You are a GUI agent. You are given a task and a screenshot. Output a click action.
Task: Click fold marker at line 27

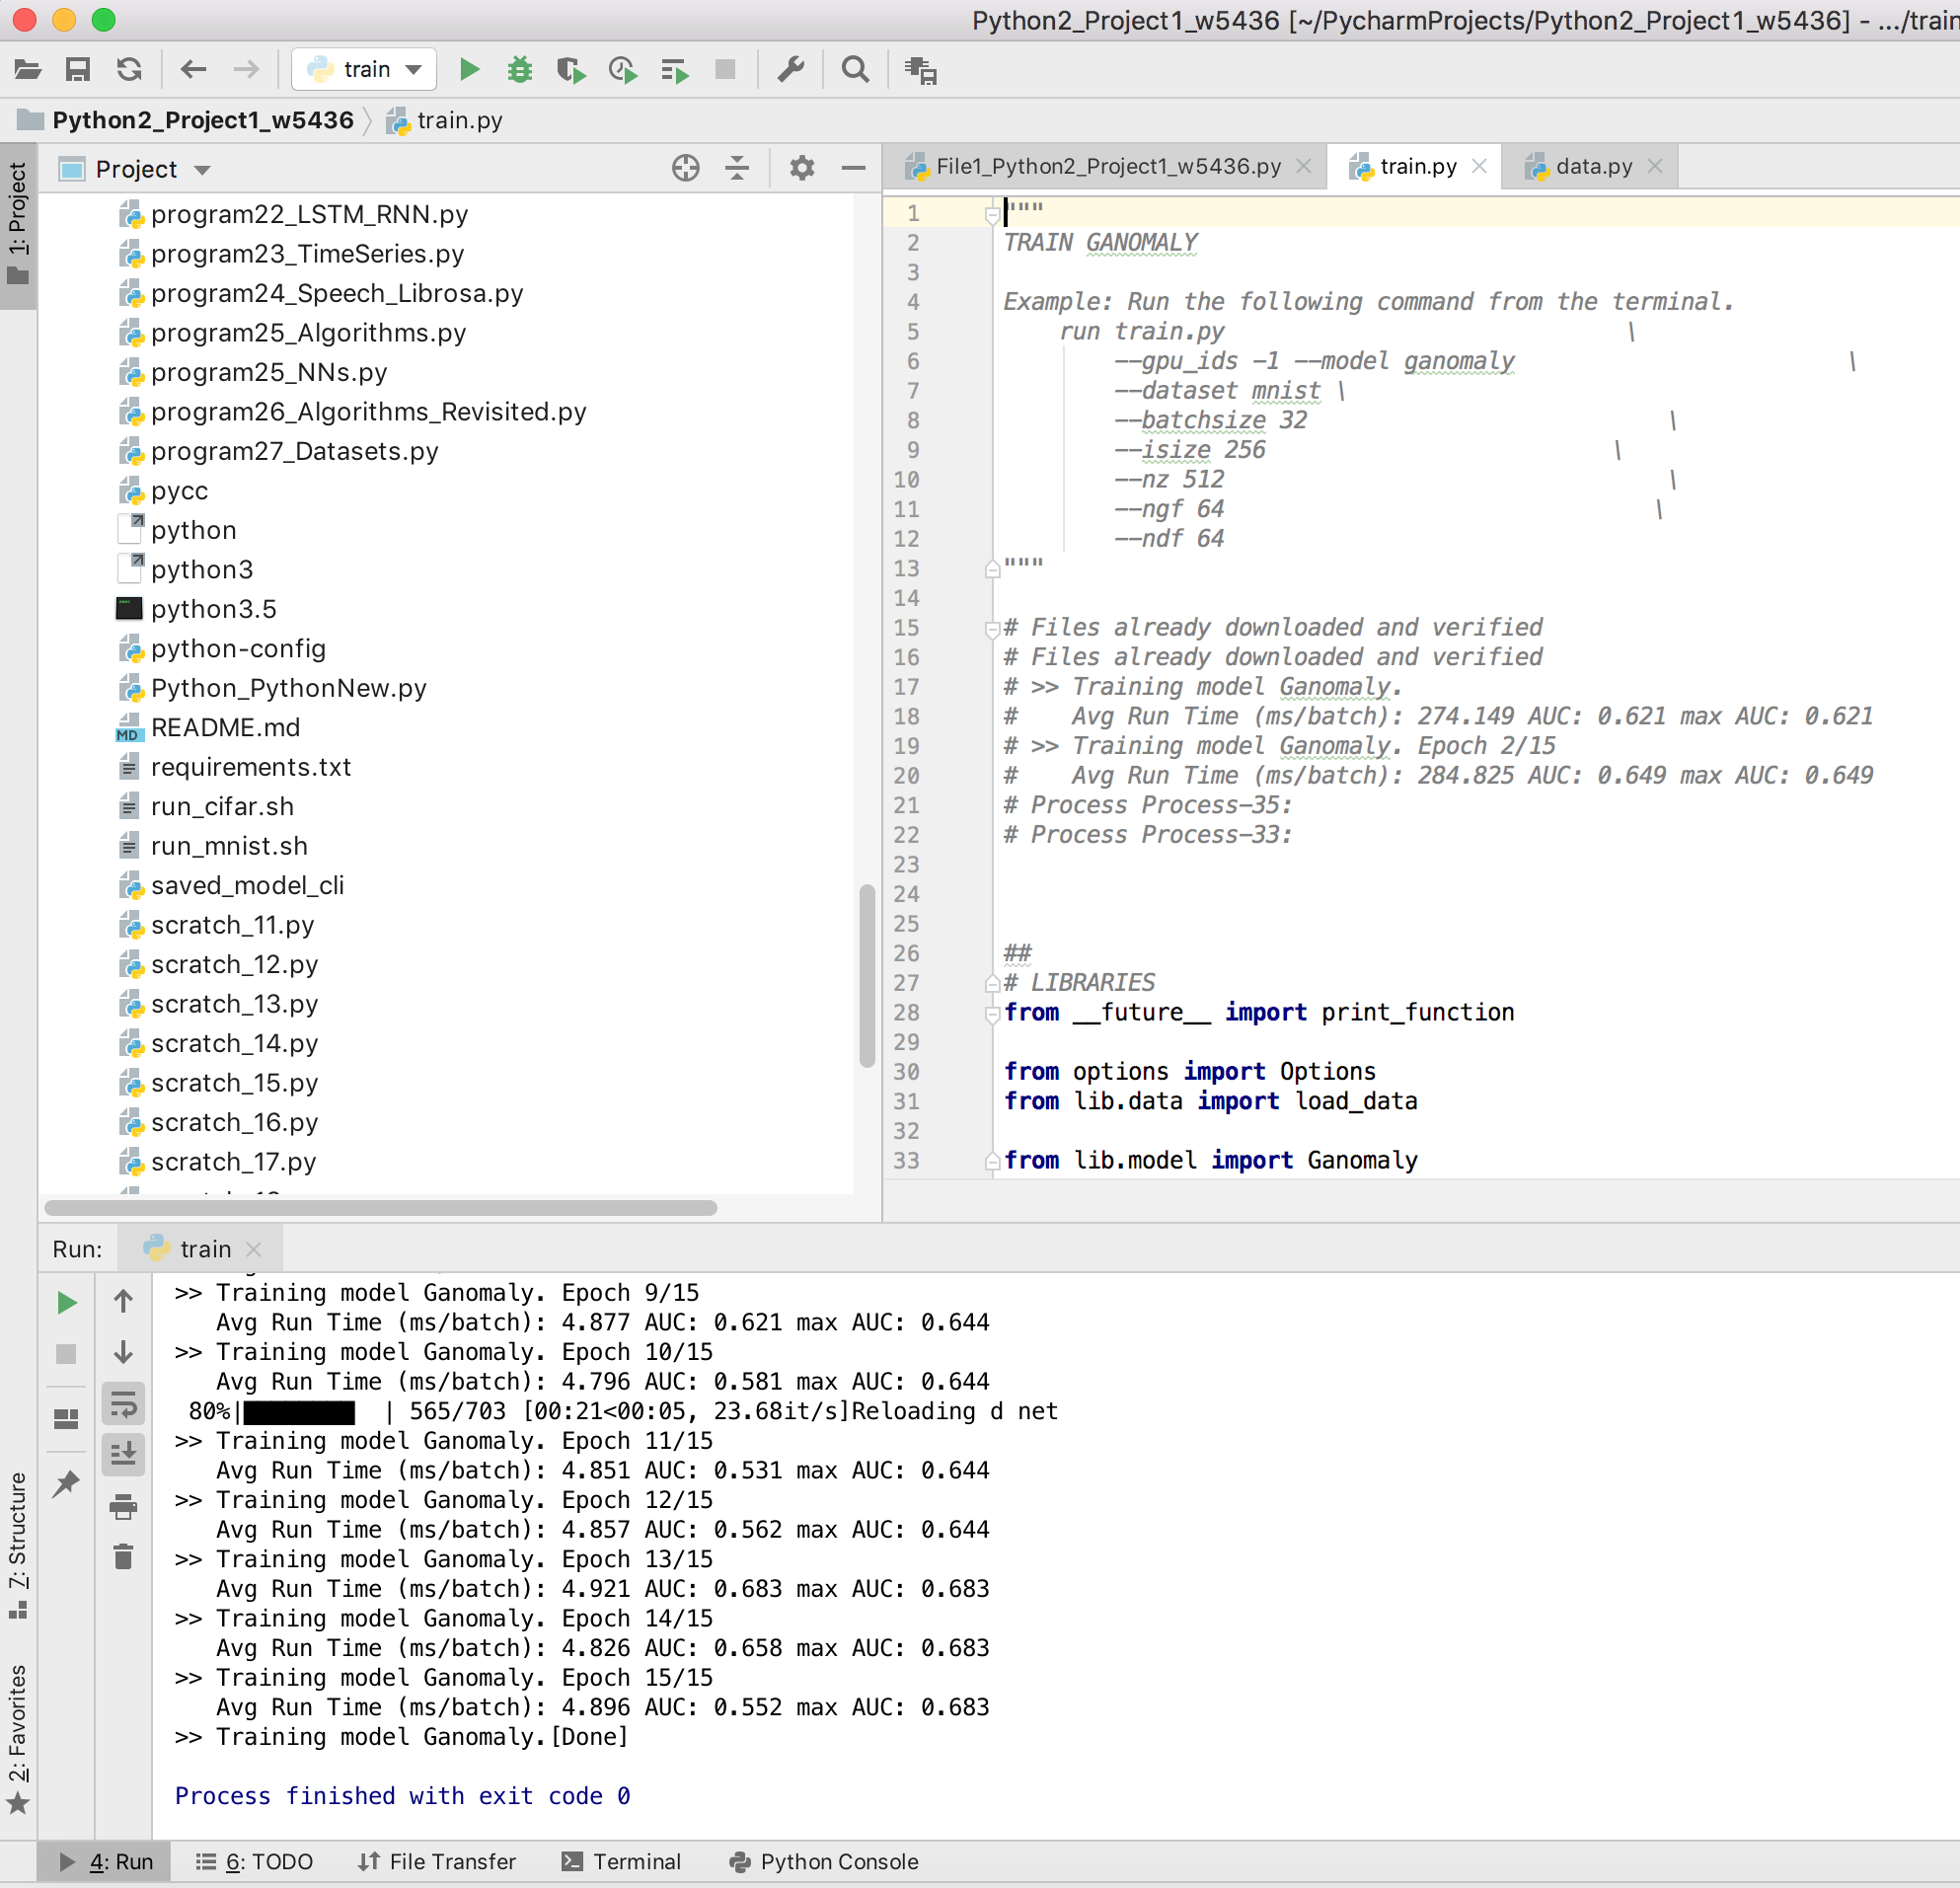point(992,983)
